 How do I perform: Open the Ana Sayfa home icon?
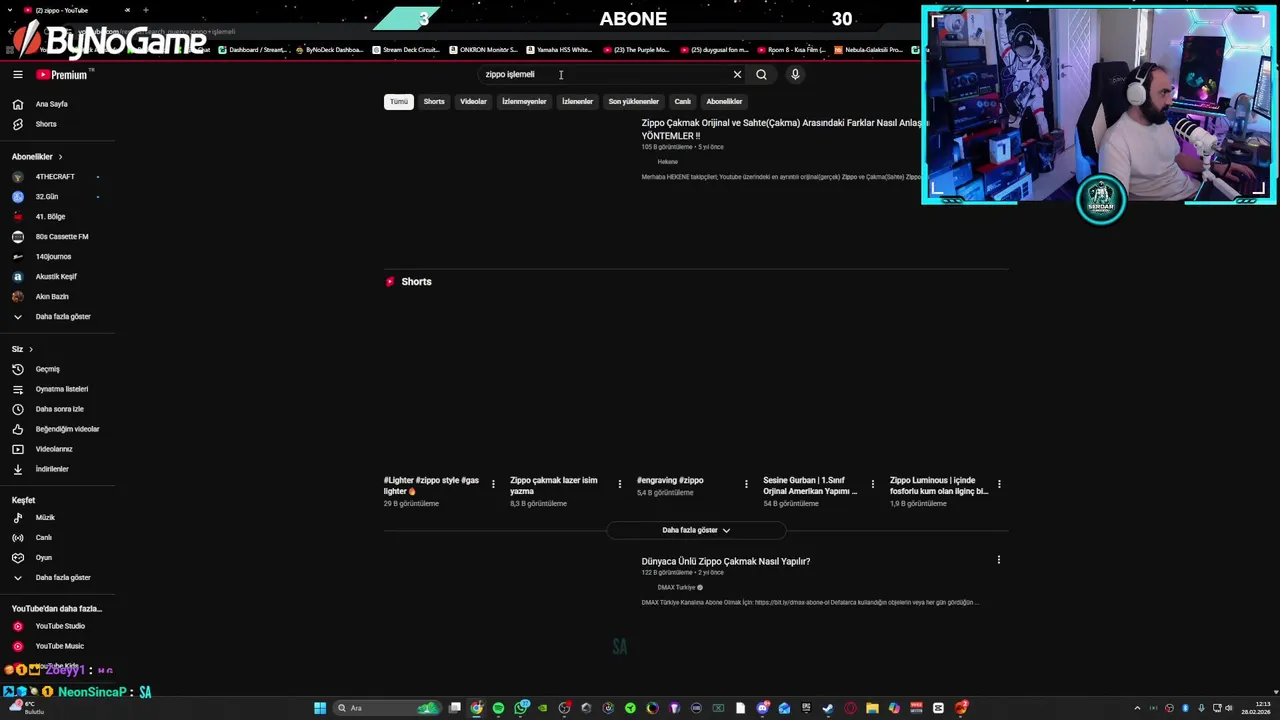(17, 104)
